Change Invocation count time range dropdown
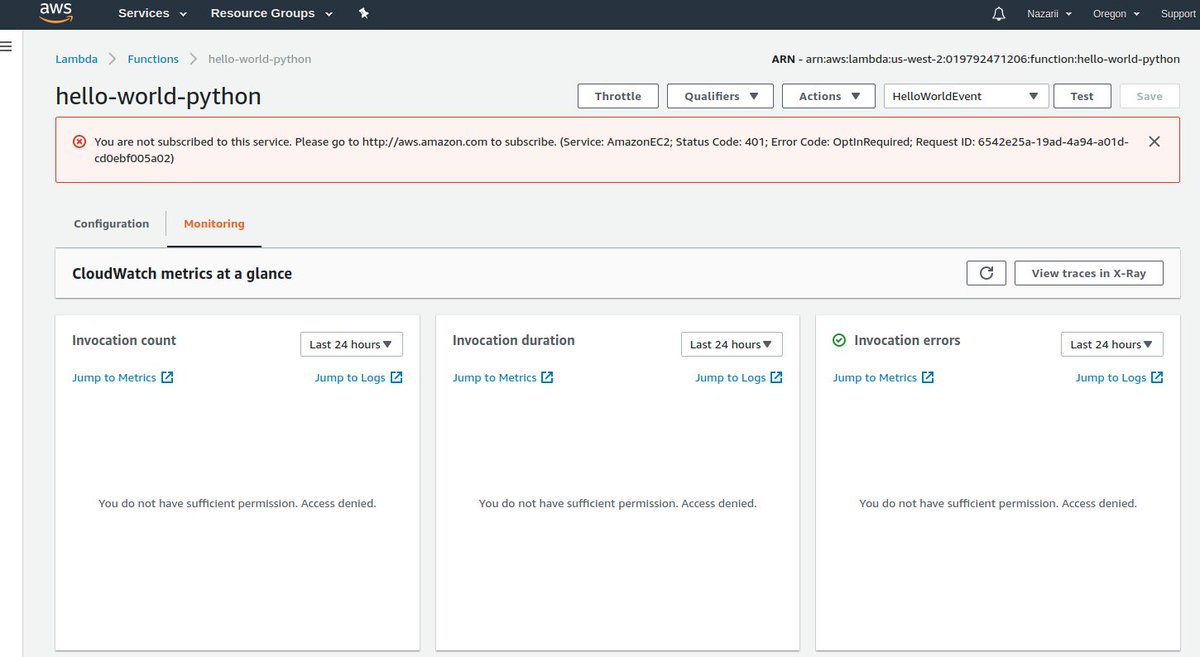The height and width of the screenshot is (657, 1200). (351, 344)
